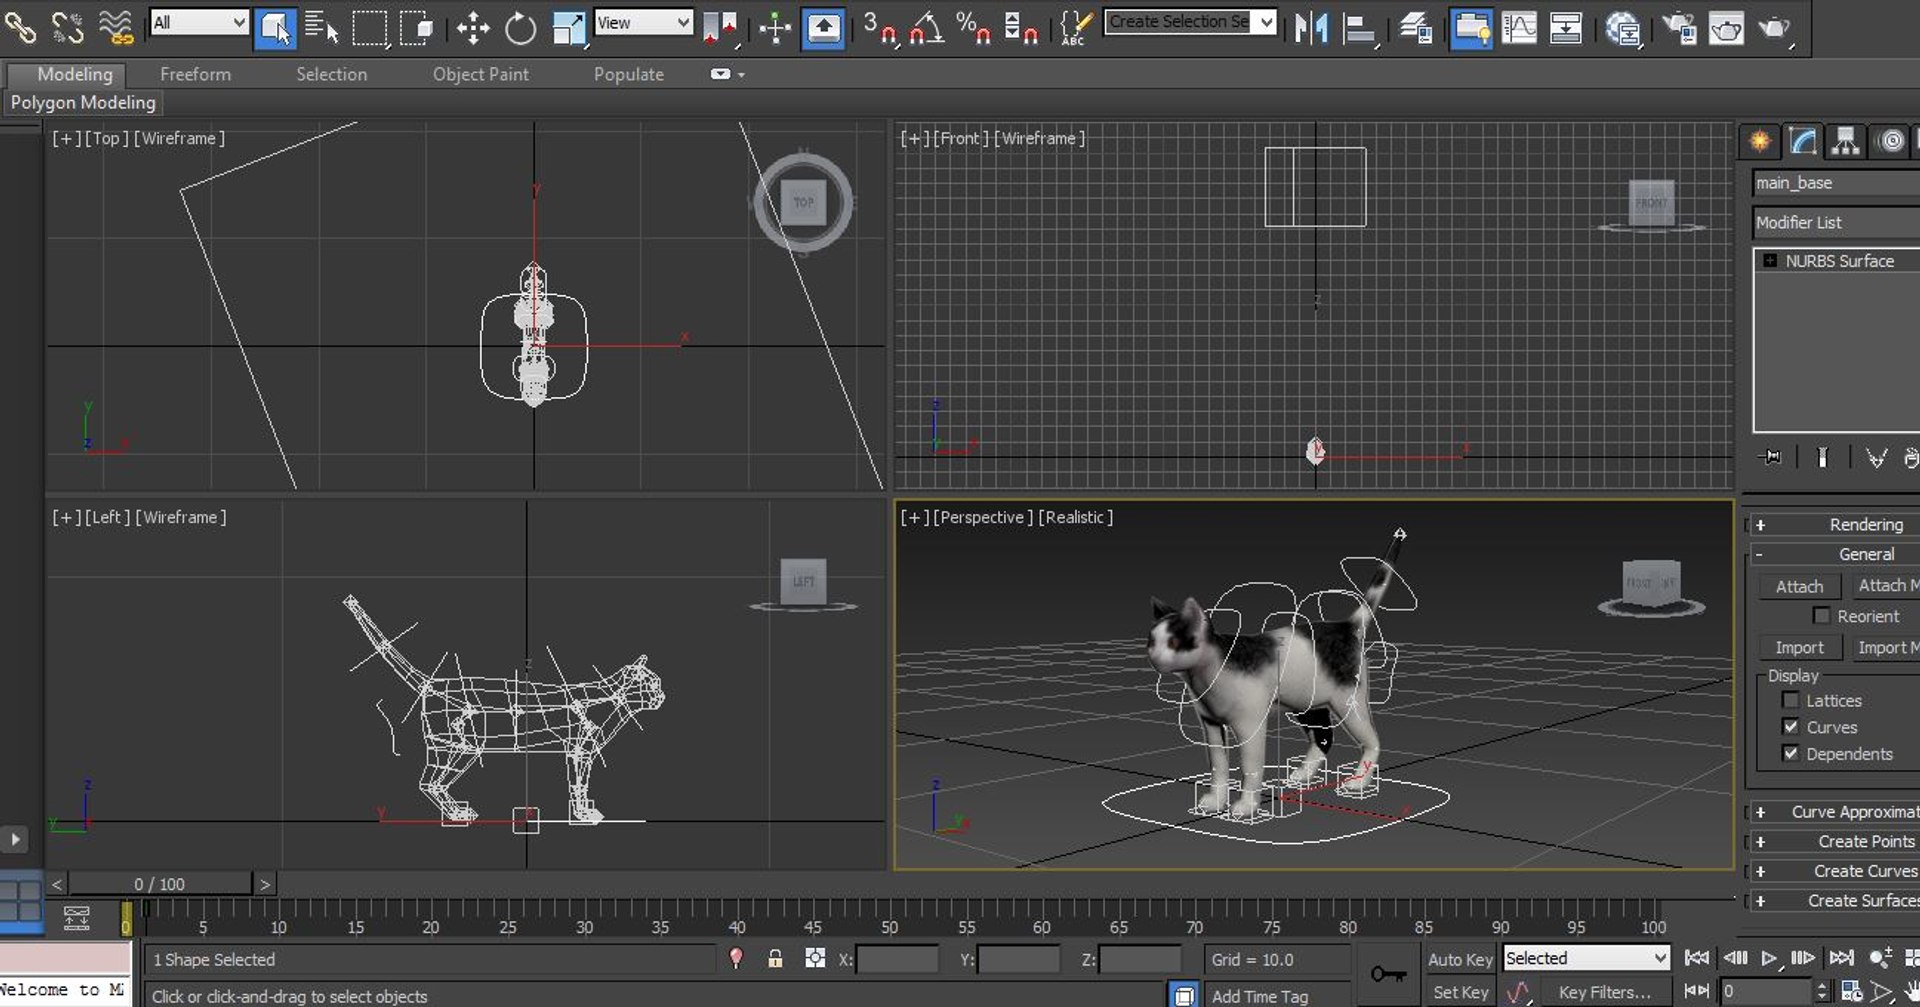Image resolution: width=1920 pixels, height=1007 pixels.
Task: Open the Selected key mode dropdown
Action: tap(1586, 958)
